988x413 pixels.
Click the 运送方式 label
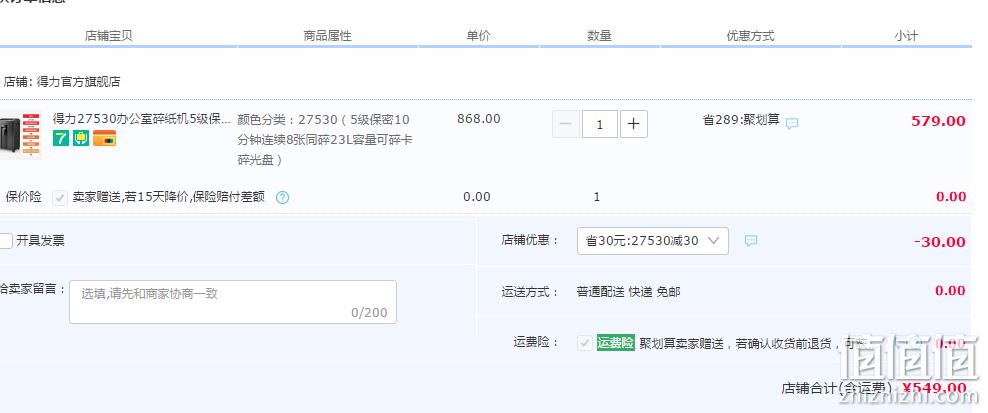click(530, 292)
